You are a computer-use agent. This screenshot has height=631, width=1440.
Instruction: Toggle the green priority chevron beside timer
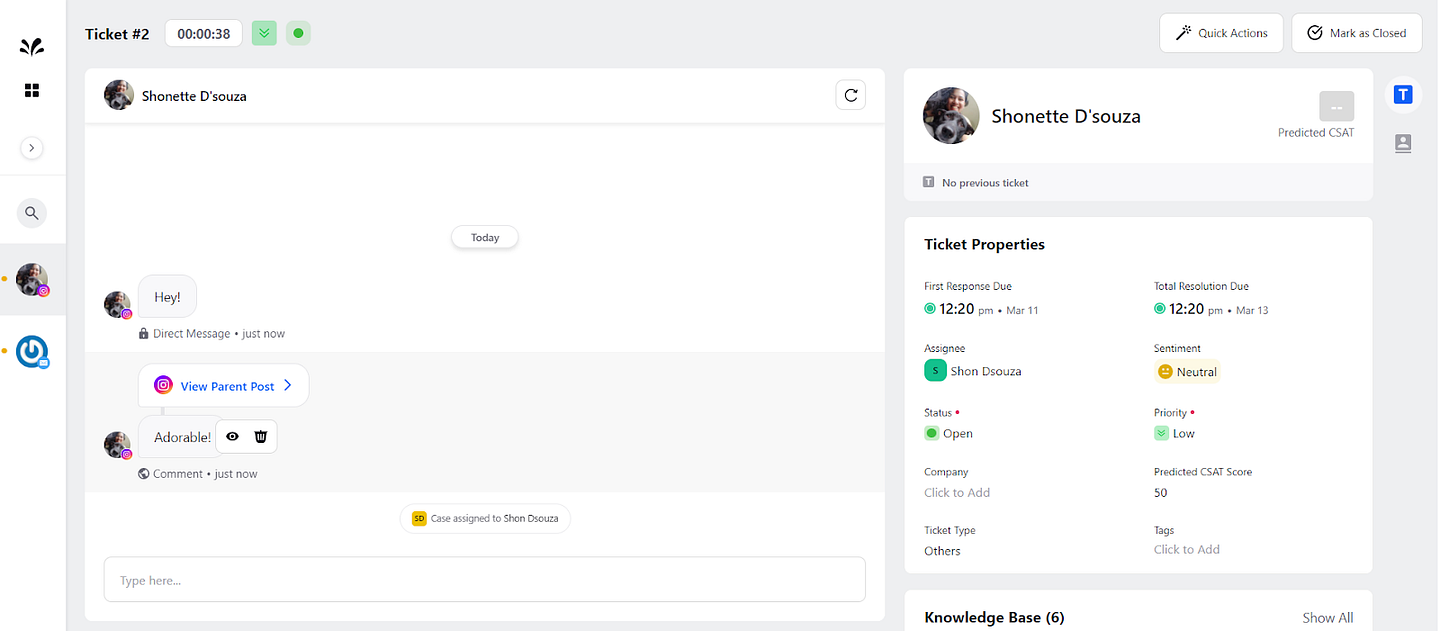(264, 34)
